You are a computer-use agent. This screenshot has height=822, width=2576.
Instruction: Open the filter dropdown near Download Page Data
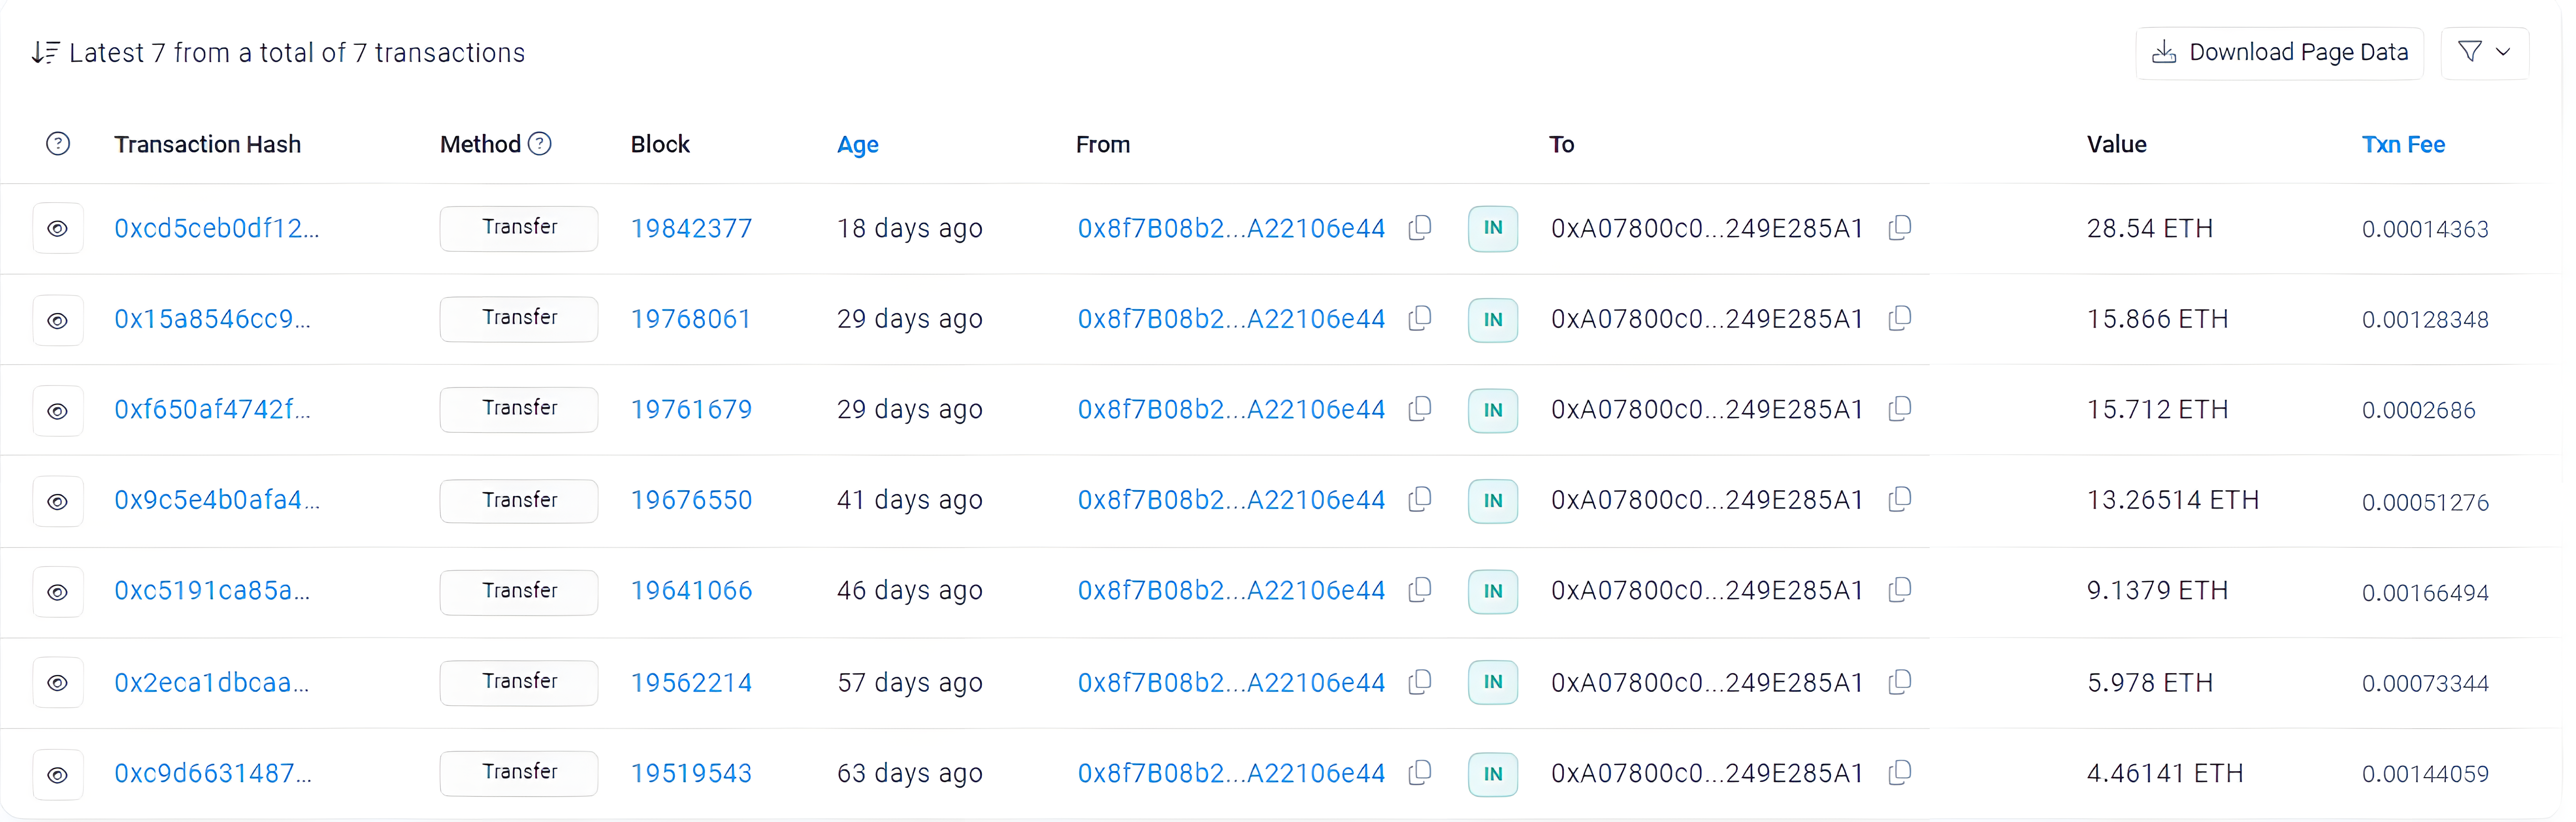click(x=2484, y=52)
